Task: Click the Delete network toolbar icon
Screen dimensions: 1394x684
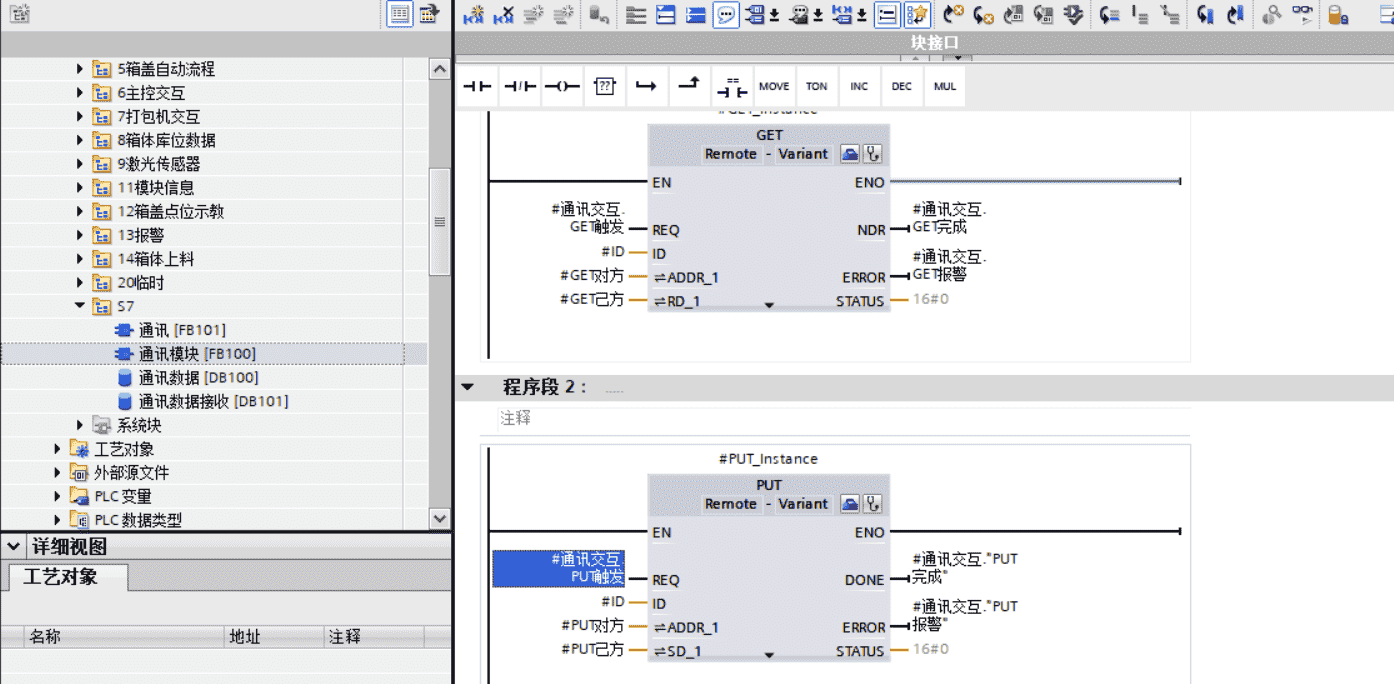Action: pyautogui.click(x=503, y=15)
